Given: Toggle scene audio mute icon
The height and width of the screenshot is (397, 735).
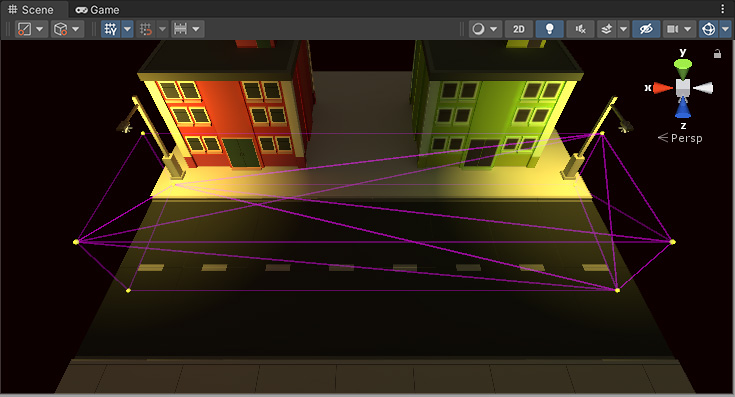Looking at the screenshot, I should (581, 29).
